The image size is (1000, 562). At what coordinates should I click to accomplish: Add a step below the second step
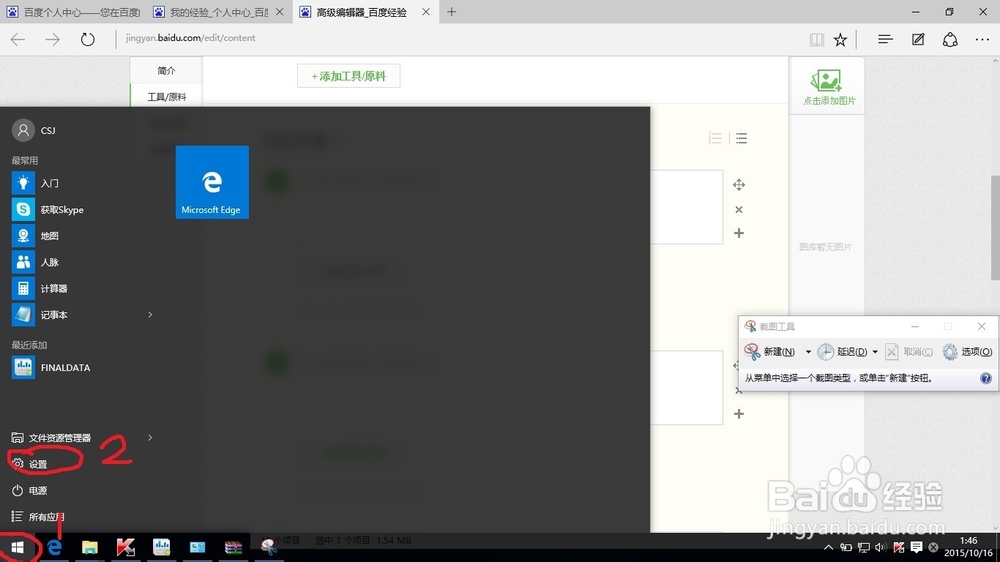(739, 414)
